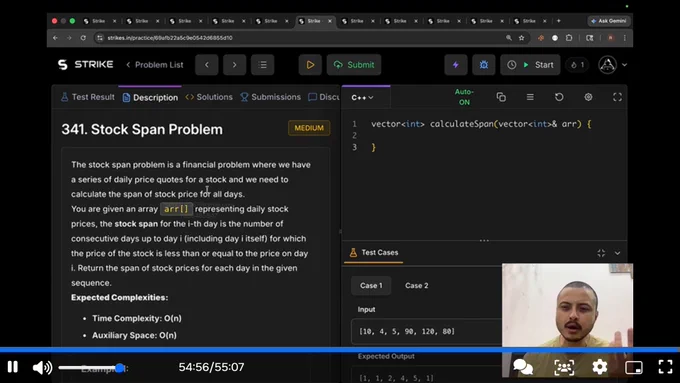
Task: Open the C++ language dropdown
Action: click(x=363, y=98)
